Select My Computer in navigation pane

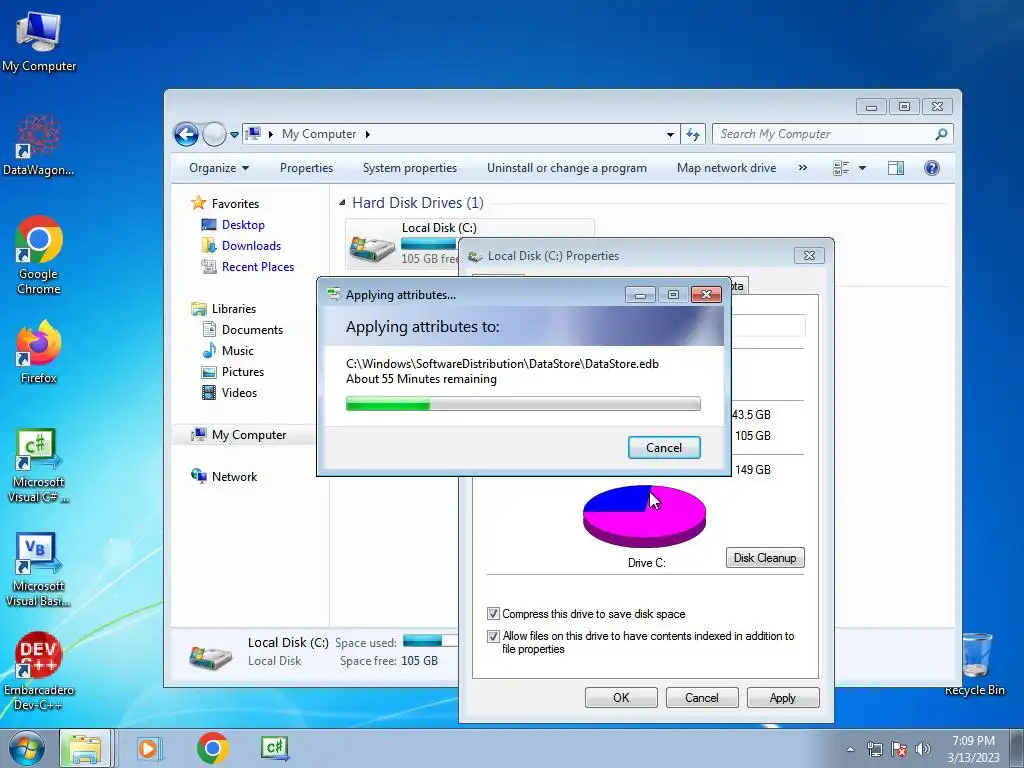(x=249, y=435)
